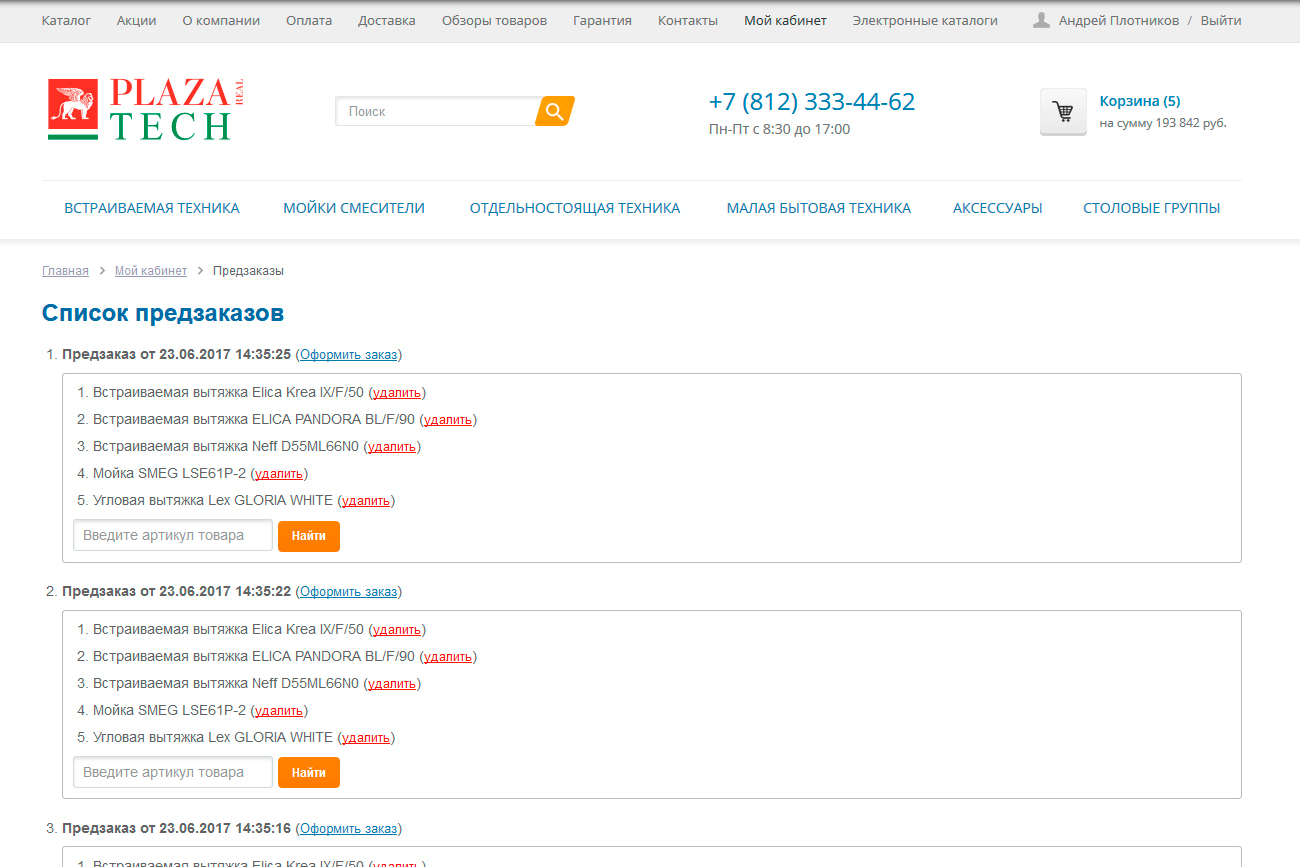The height and width of the screenshot is (867, 1300).
Task: Delete Lex GLORIA WHITE from preorder 14:35:25
Action: (x=366, y=501)
